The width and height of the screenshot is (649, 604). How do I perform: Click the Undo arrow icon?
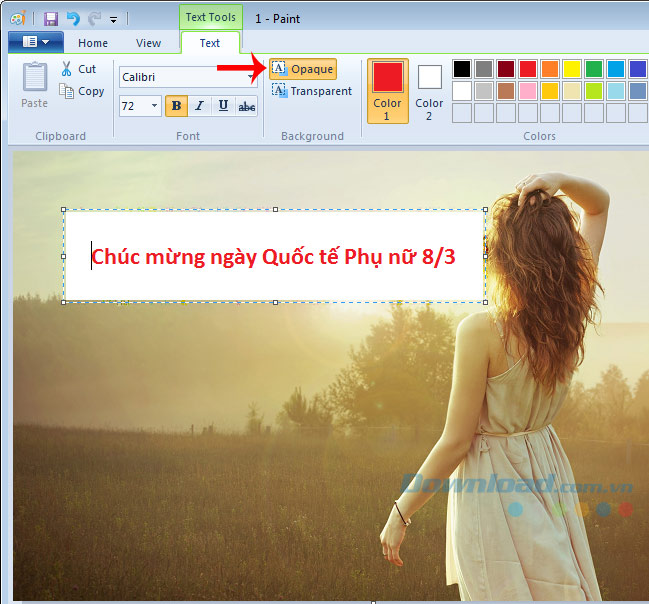point(72,18)
